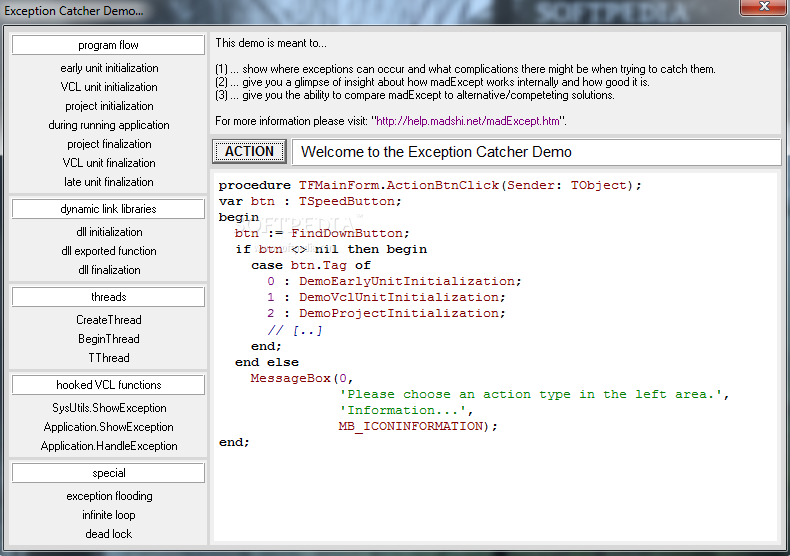The height and width of the screenshot is (556, 790).
Task: Choose 'dll initialization' demo
Action: (x=109, y=232)
